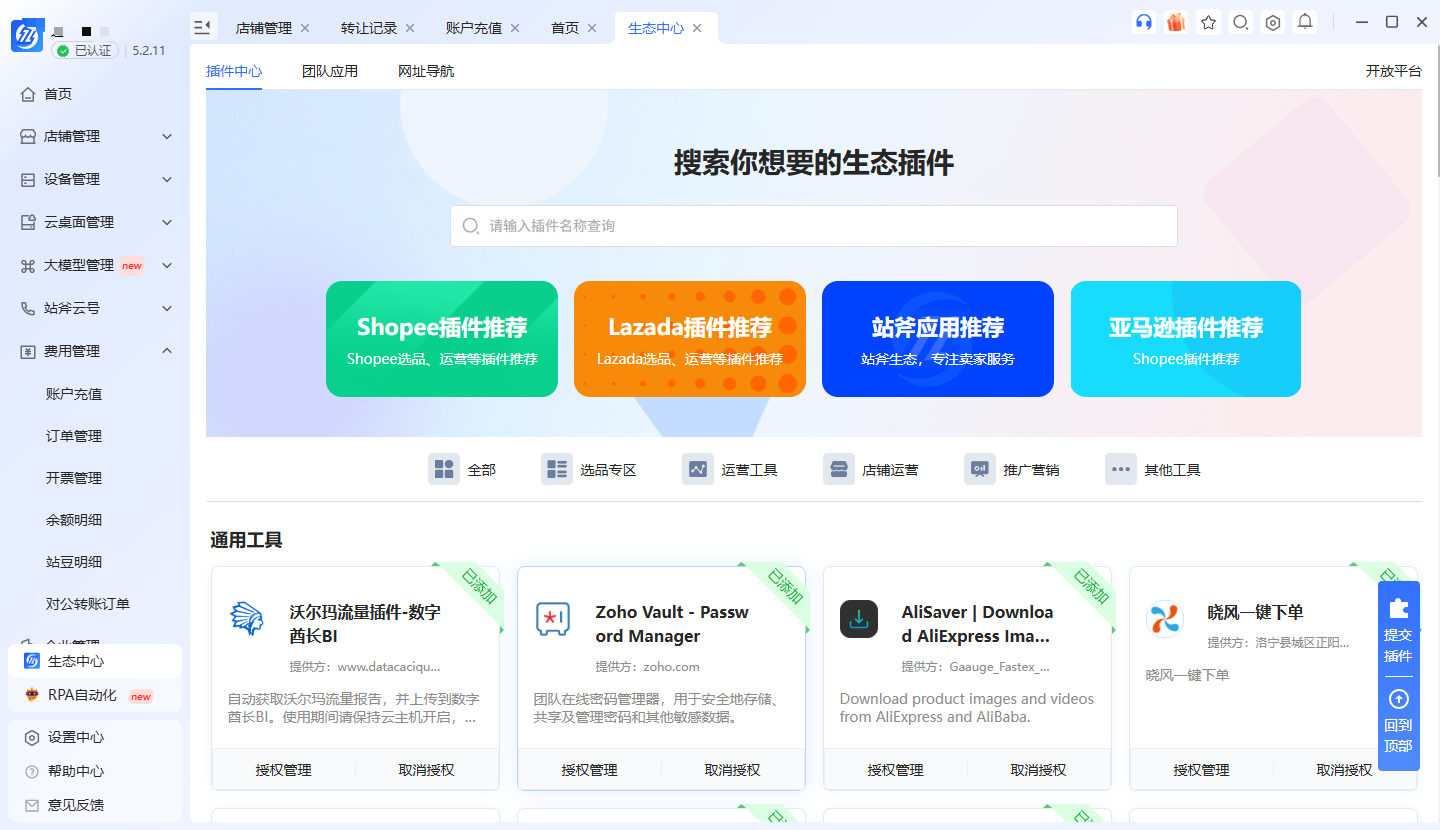Click the 其他工具 ellipsis icon

pyautogui.click(x=1121, y=469)
